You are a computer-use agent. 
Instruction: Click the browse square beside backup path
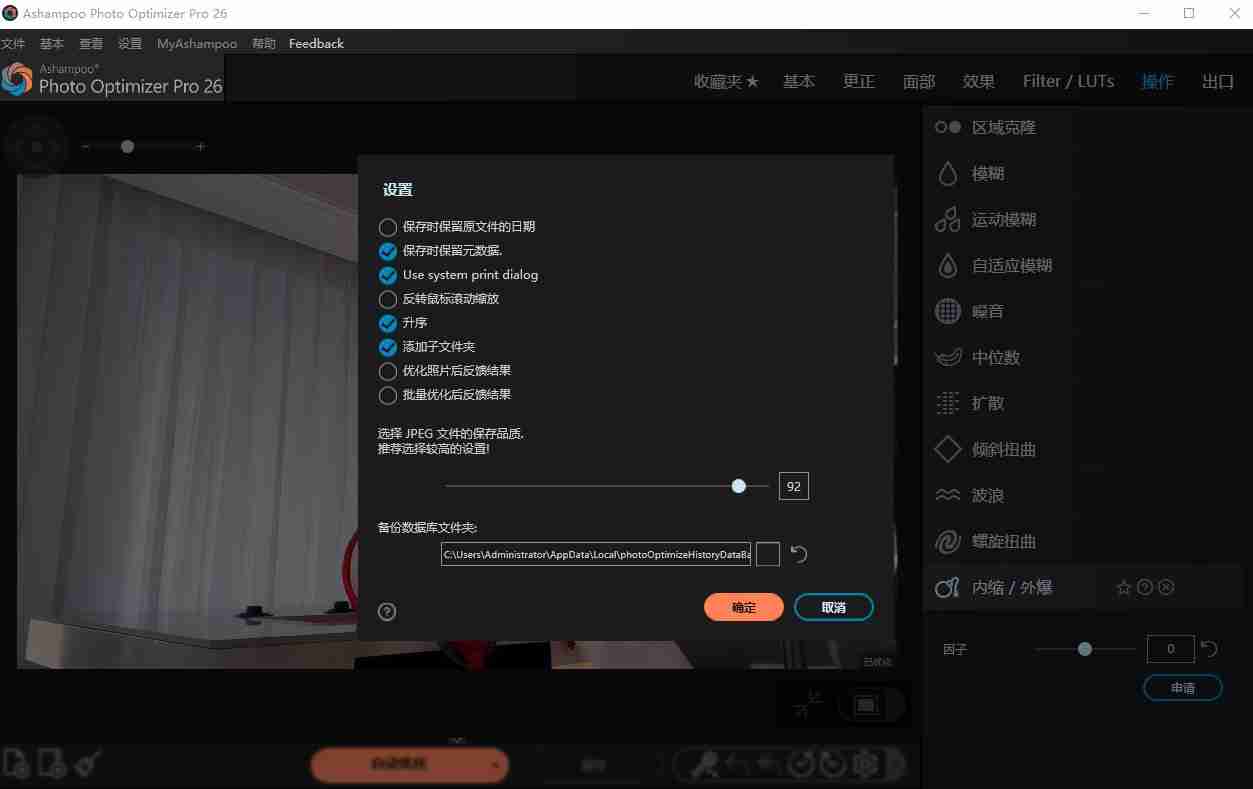click(x=767, y=554)
